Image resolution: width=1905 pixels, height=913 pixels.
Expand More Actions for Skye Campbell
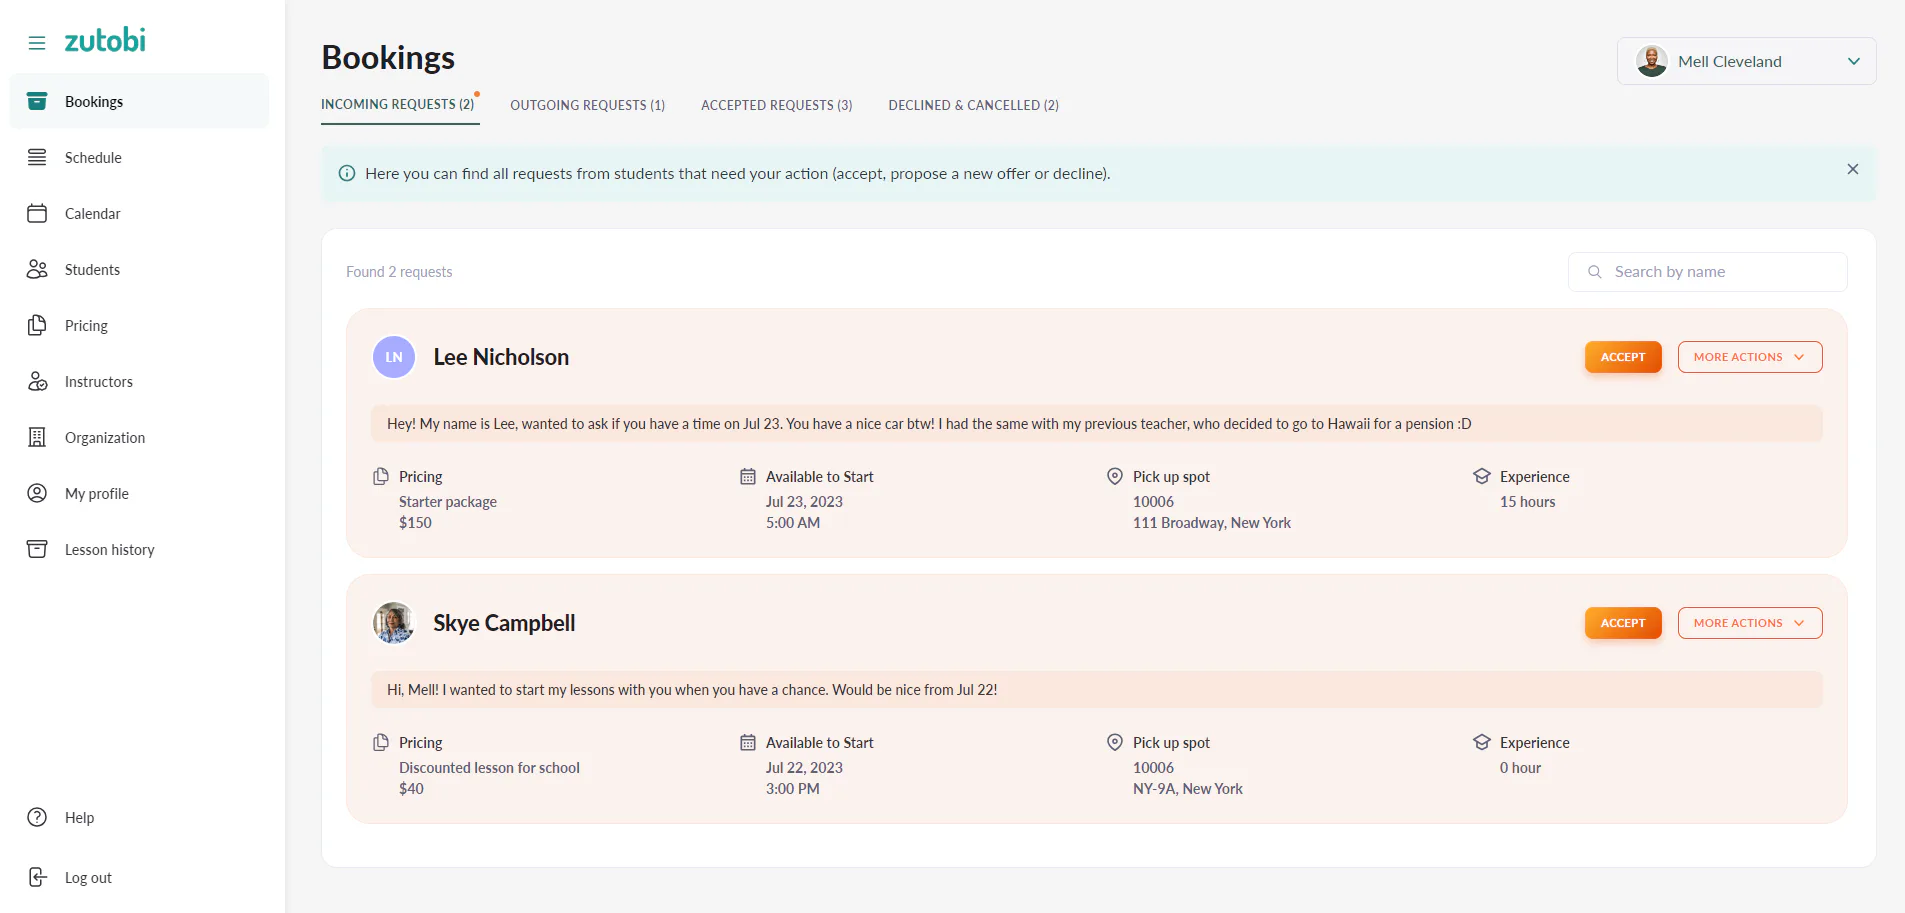1749,623
